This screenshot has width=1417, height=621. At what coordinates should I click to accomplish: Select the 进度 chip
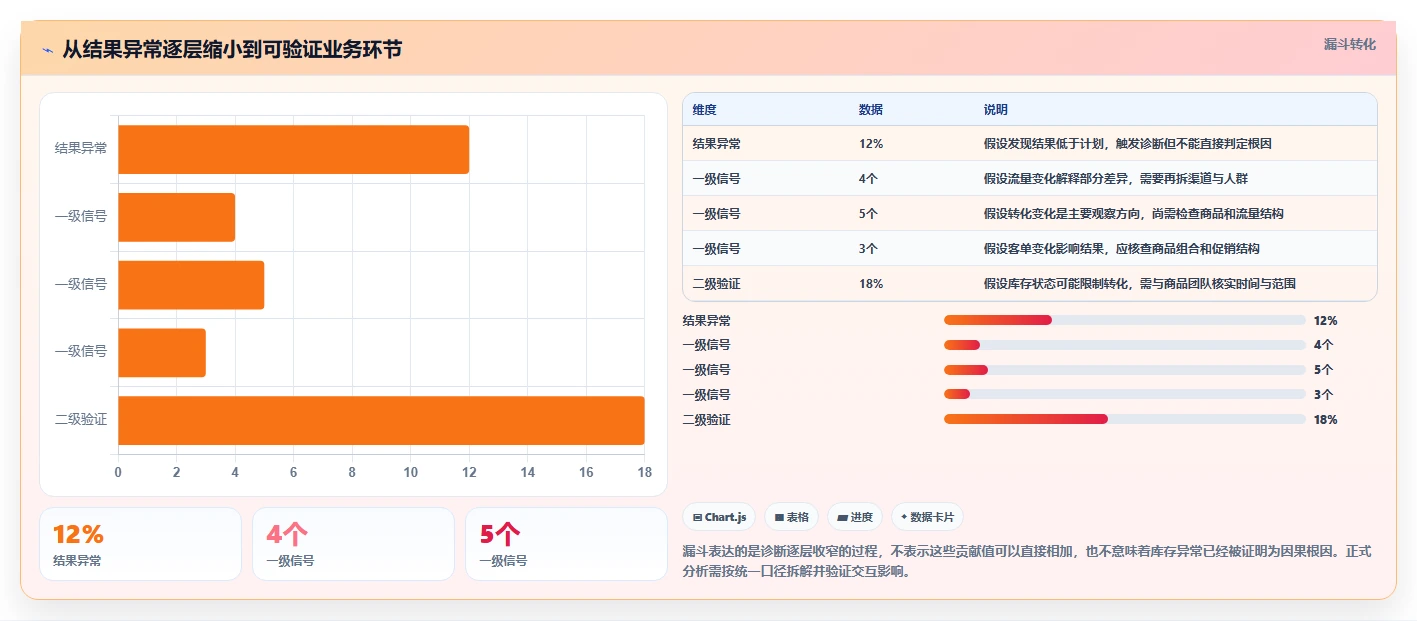855,517
